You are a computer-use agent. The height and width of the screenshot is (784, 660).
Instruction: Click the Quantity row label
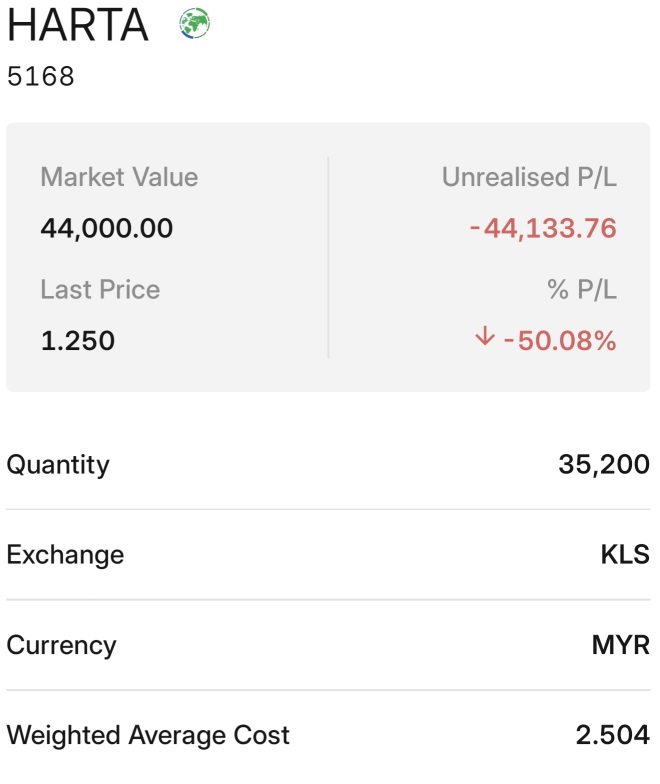click(x=58, y=465)
